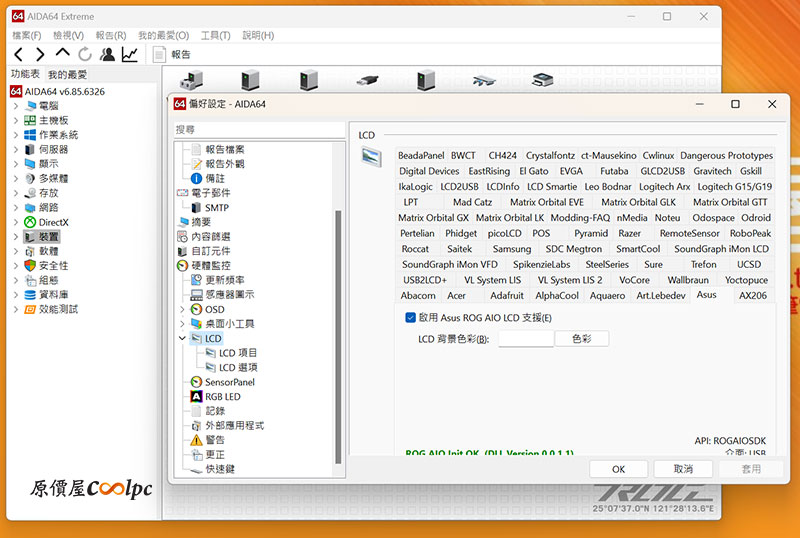
Task: Expand OSD in preferences tree
Action: [x=183, y=309]
